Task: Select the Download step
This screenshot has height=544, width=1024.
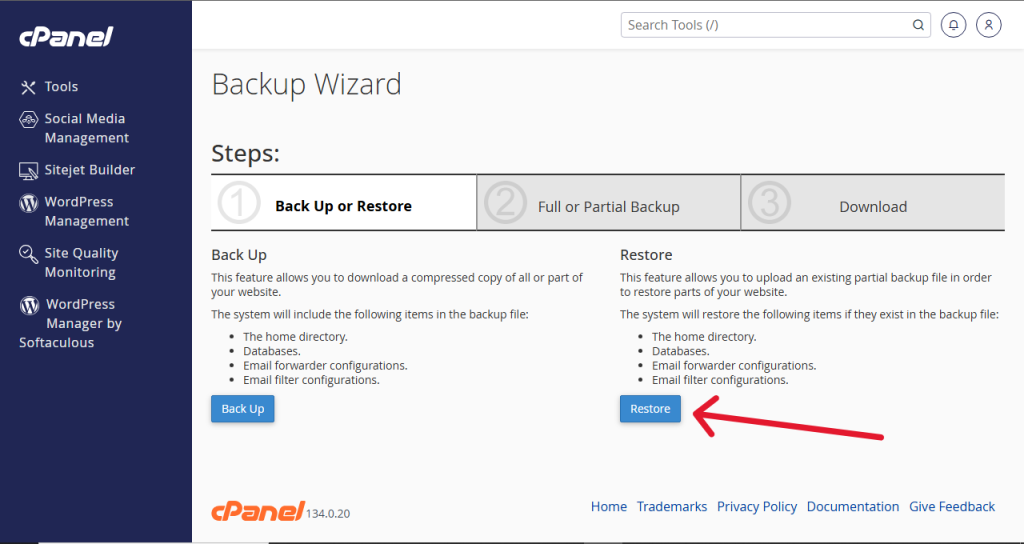Action: (872, 203)
